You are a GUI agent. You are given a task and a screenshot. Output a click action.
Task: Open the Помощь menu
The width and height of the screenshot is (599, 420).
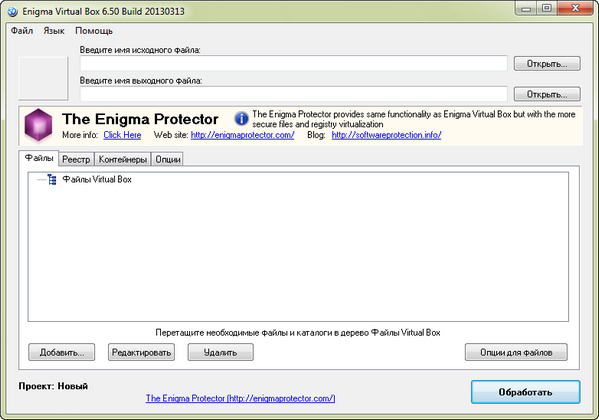94,31
